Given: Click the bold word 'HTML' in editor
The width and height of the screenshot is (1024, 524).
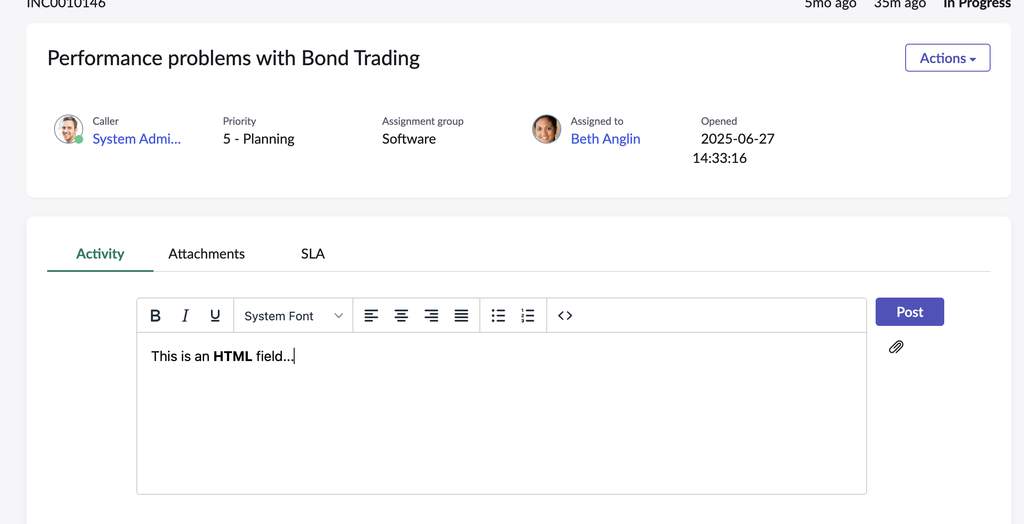Looking at the screenshot, I should (x=232, y=356).
